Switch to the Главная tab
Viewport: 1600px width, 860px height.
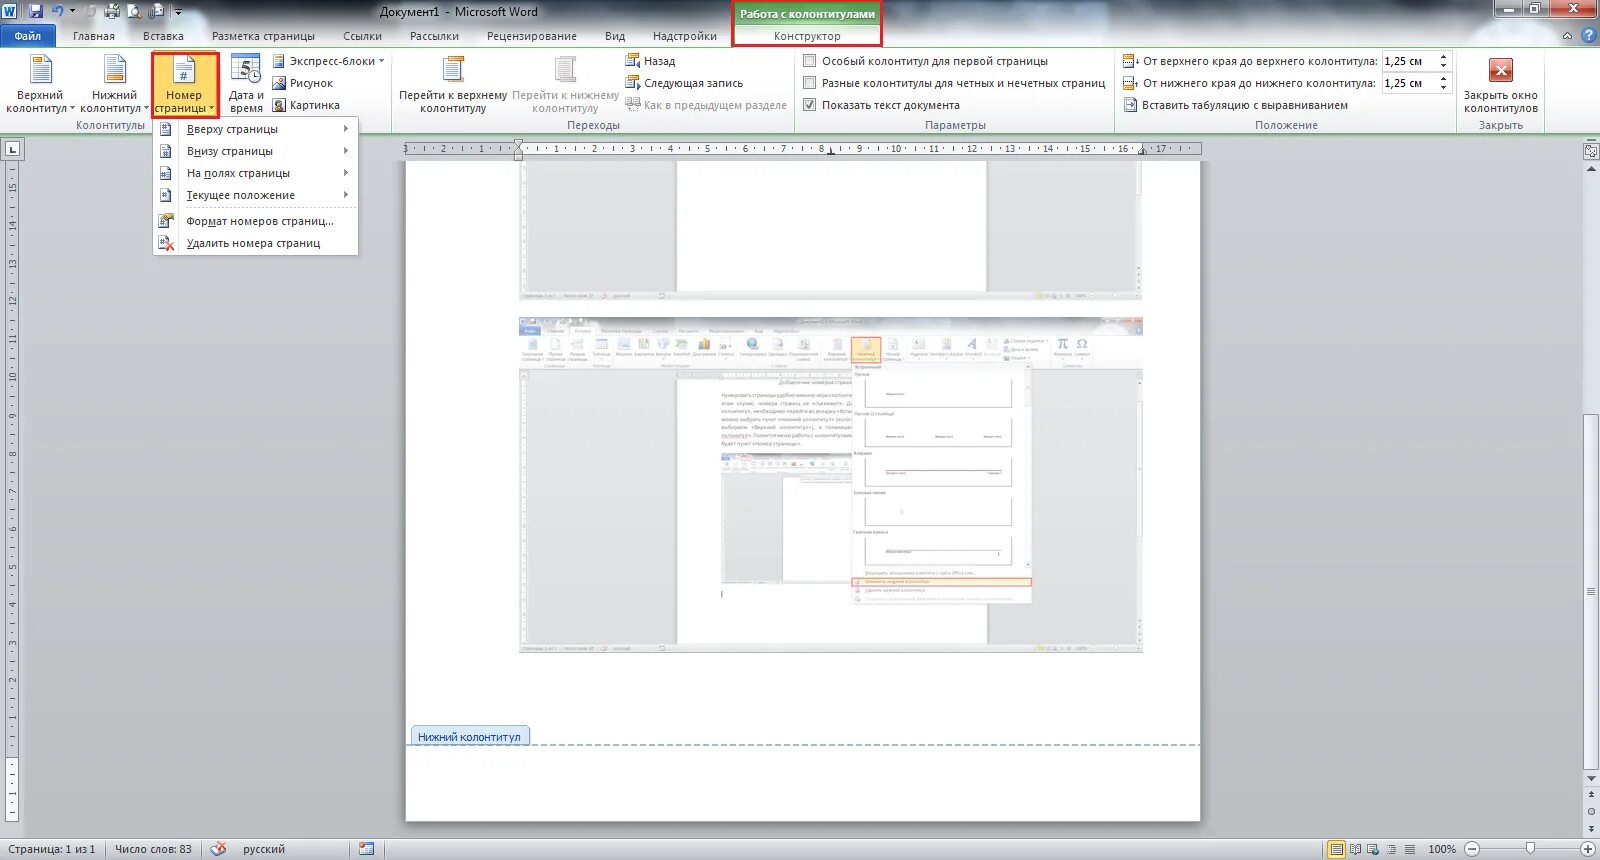point(94,36)
